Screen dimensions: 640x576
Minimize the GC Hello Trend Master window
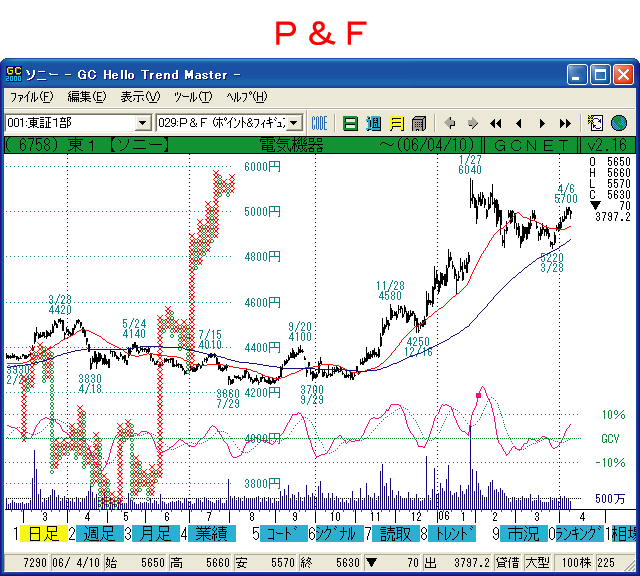577,74
